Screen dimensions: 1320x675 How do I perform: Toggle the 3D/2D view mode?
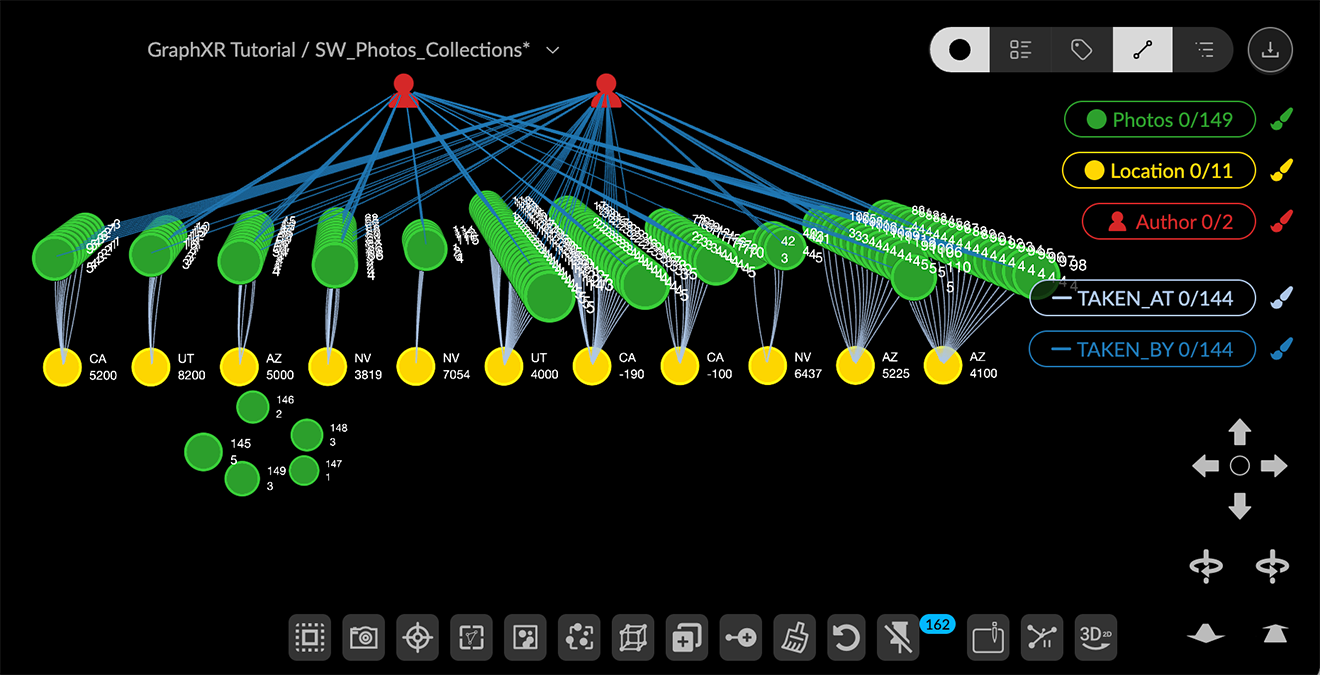(x=1095, y=637)
